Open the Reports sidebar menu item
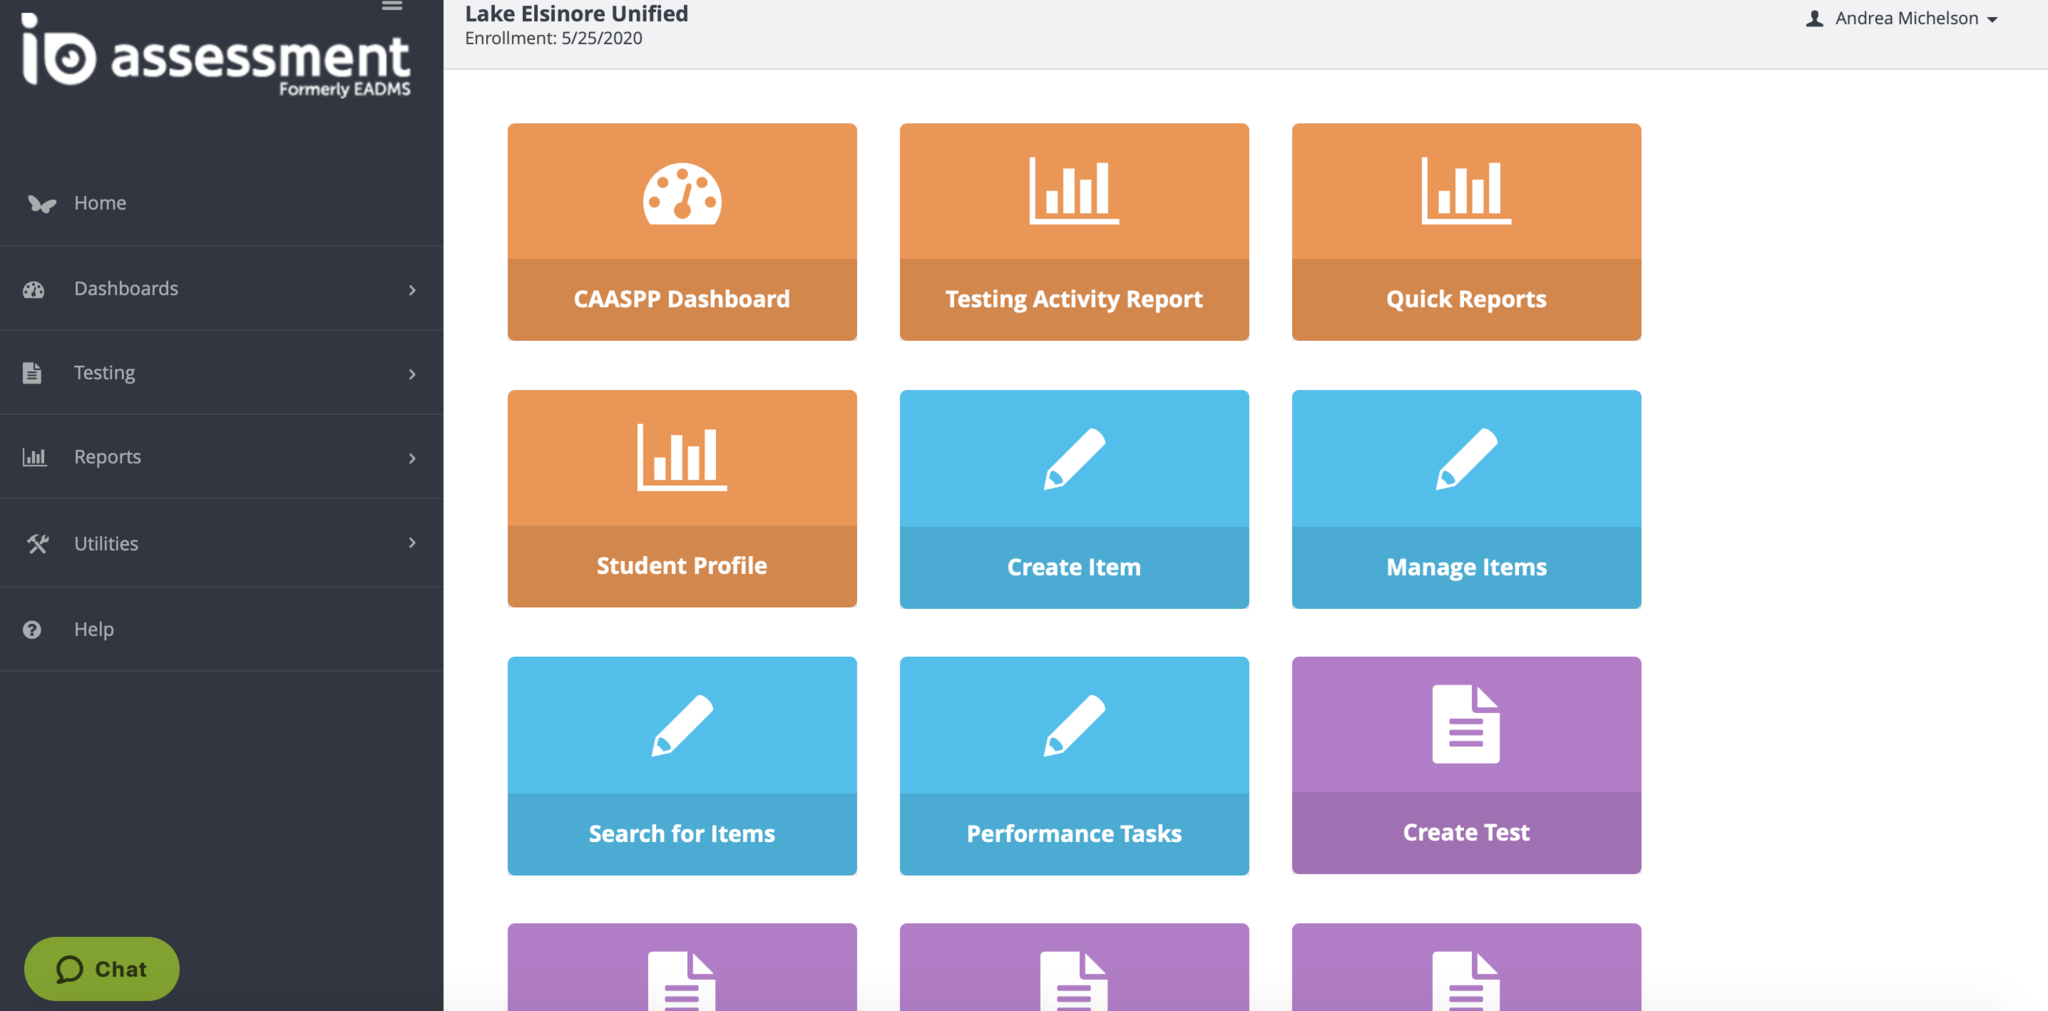This screenshot has width=2048, height=1011. (x=108, y=457)
